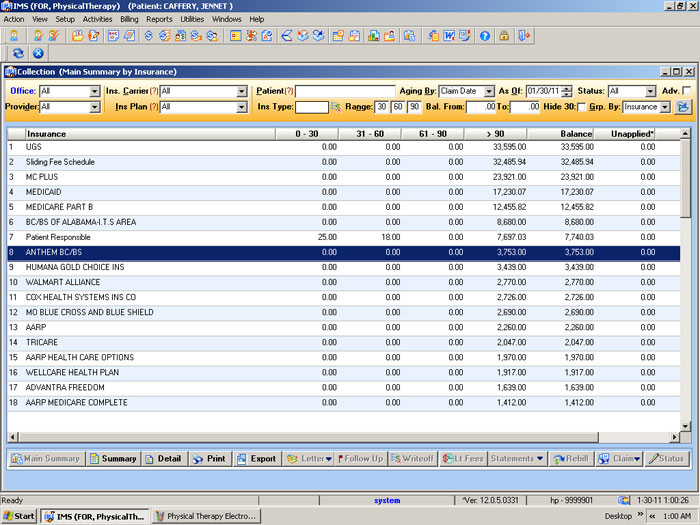Click the exit door icon in the toolbar
Screen dimensions: 700x525
tap(524, 36)
